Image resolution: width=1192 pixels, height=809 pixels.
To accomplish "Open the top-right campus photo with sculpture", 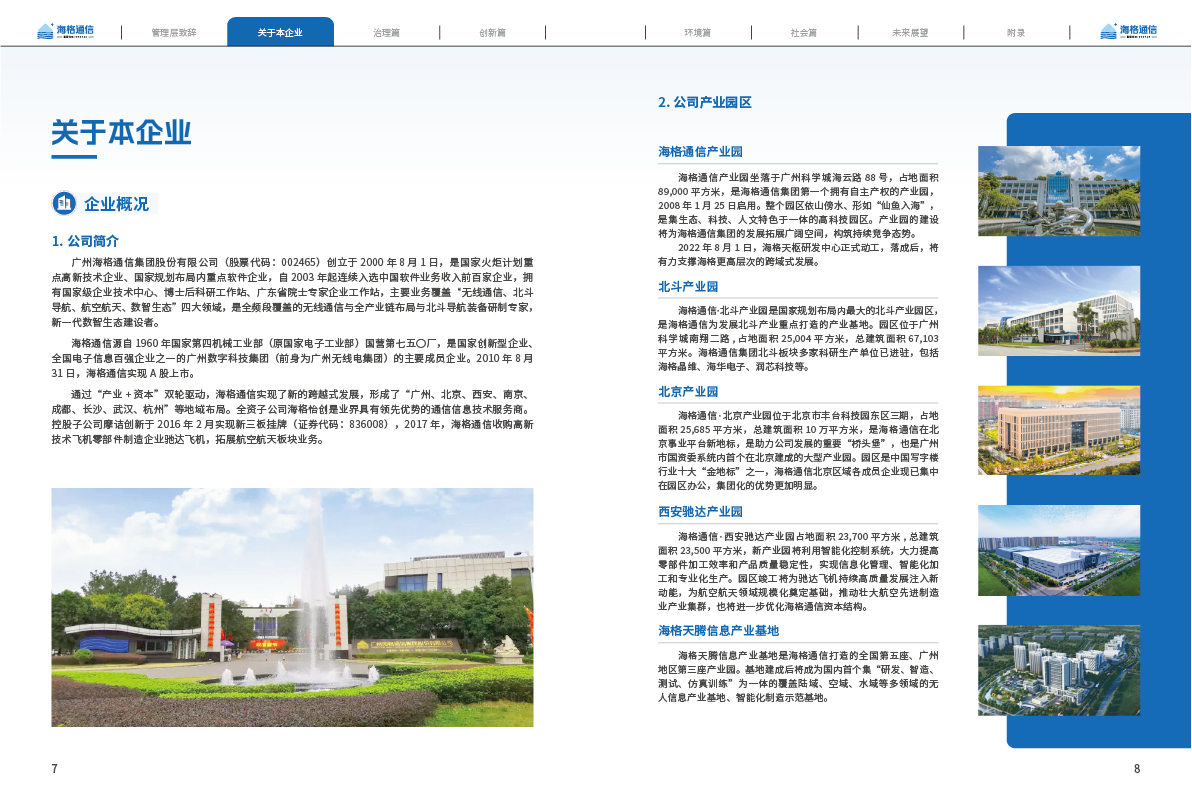I will [x=1057, y=193].
